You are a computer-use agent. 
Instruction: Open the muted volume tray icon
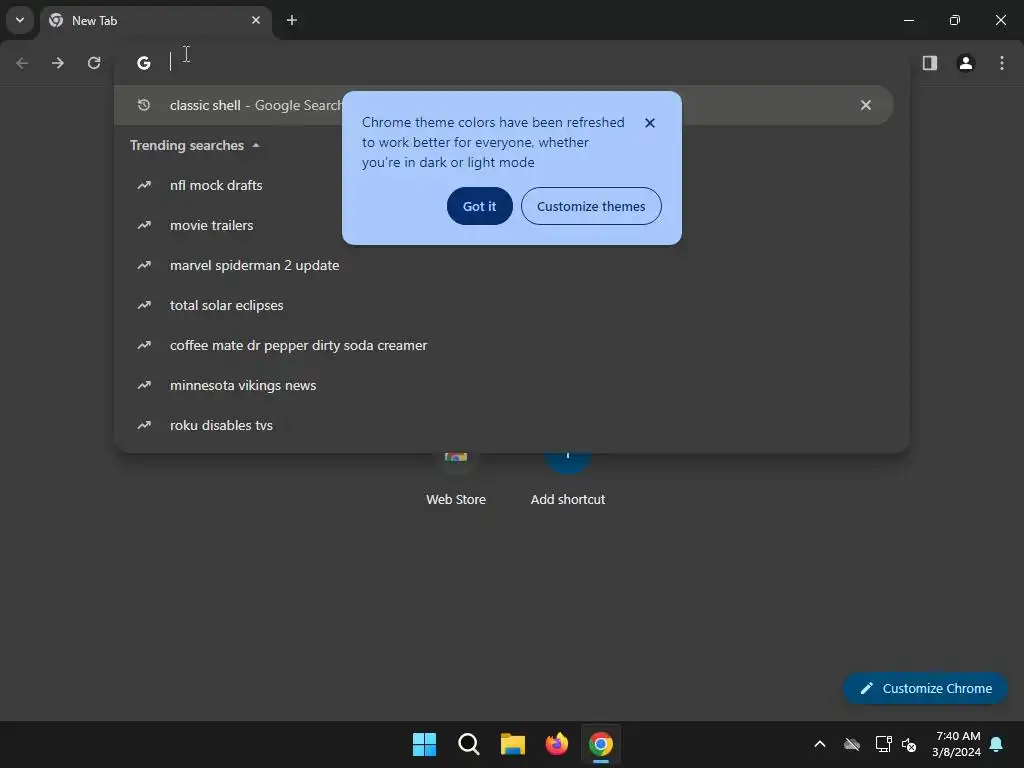(908, 744)
